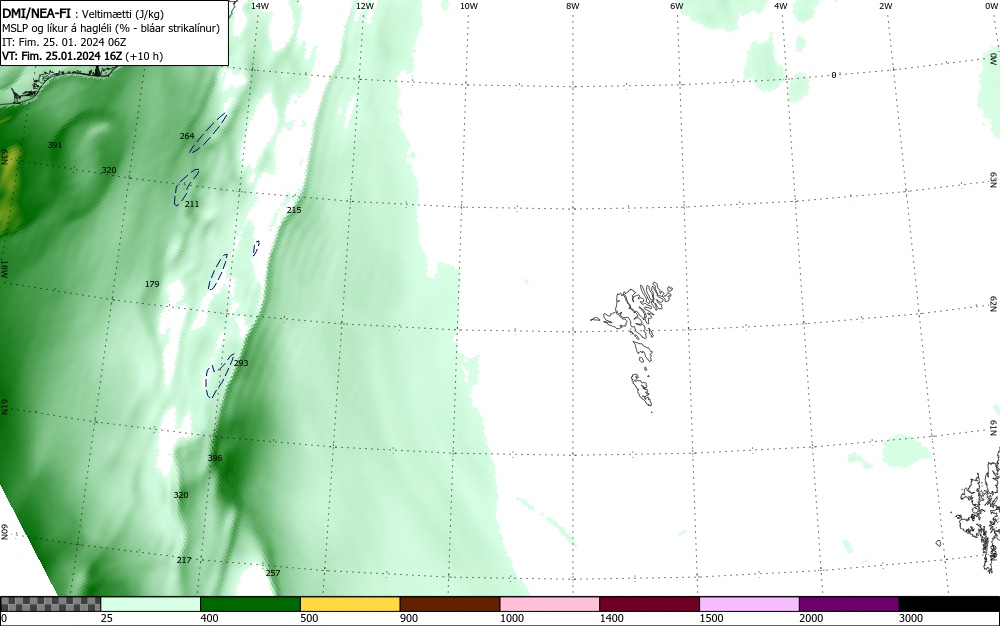Click the 264 value label

click(x=187, y=136)
